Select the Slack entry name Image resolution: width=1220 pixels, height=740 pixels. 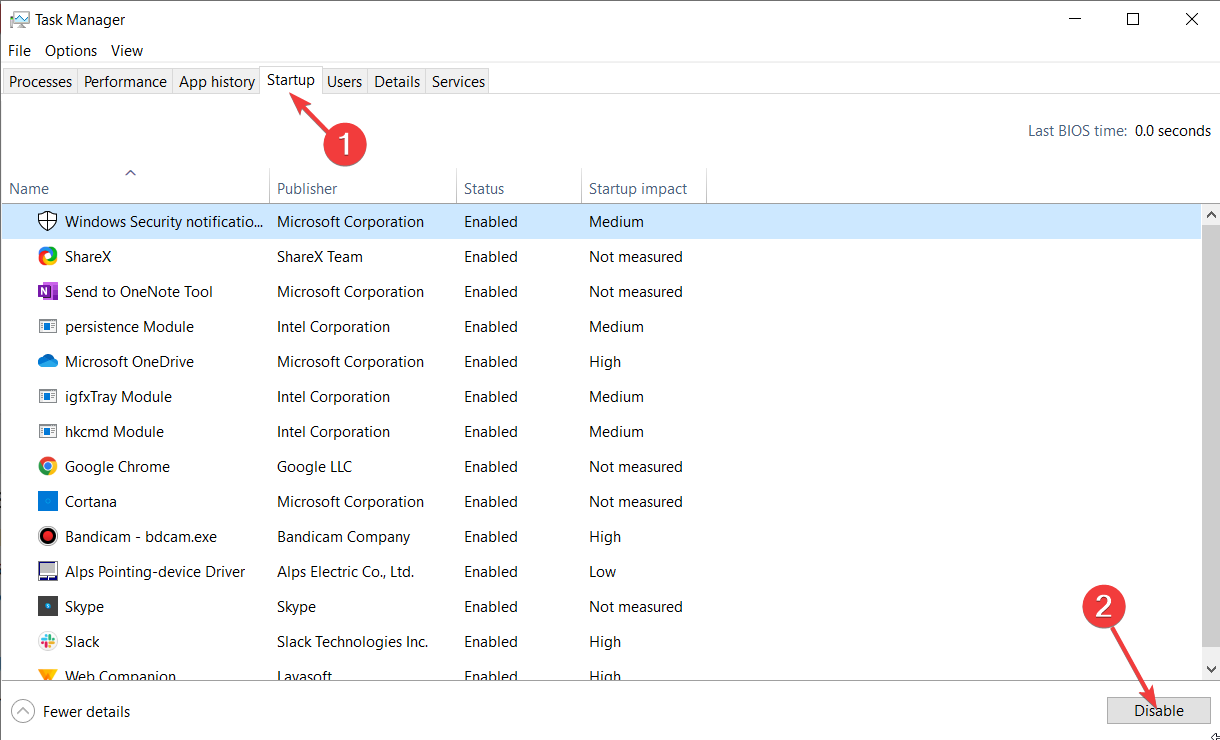82,641
